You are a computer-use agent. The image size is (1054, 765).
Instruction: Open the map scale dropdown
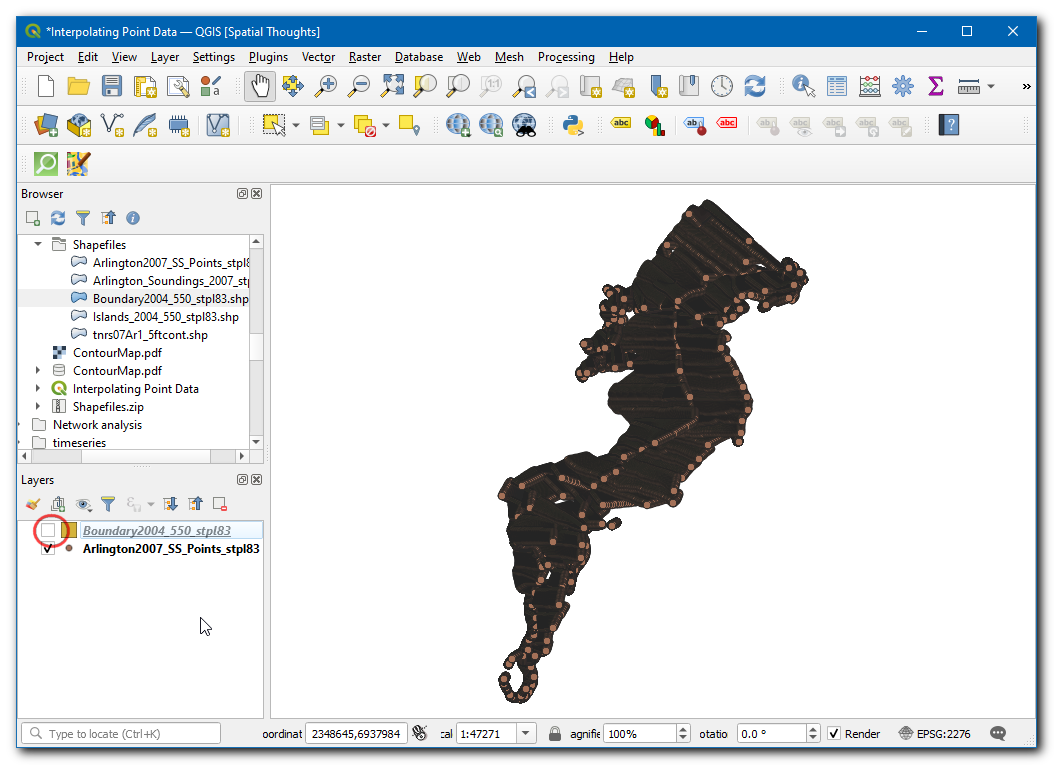[x=526, y=734]
